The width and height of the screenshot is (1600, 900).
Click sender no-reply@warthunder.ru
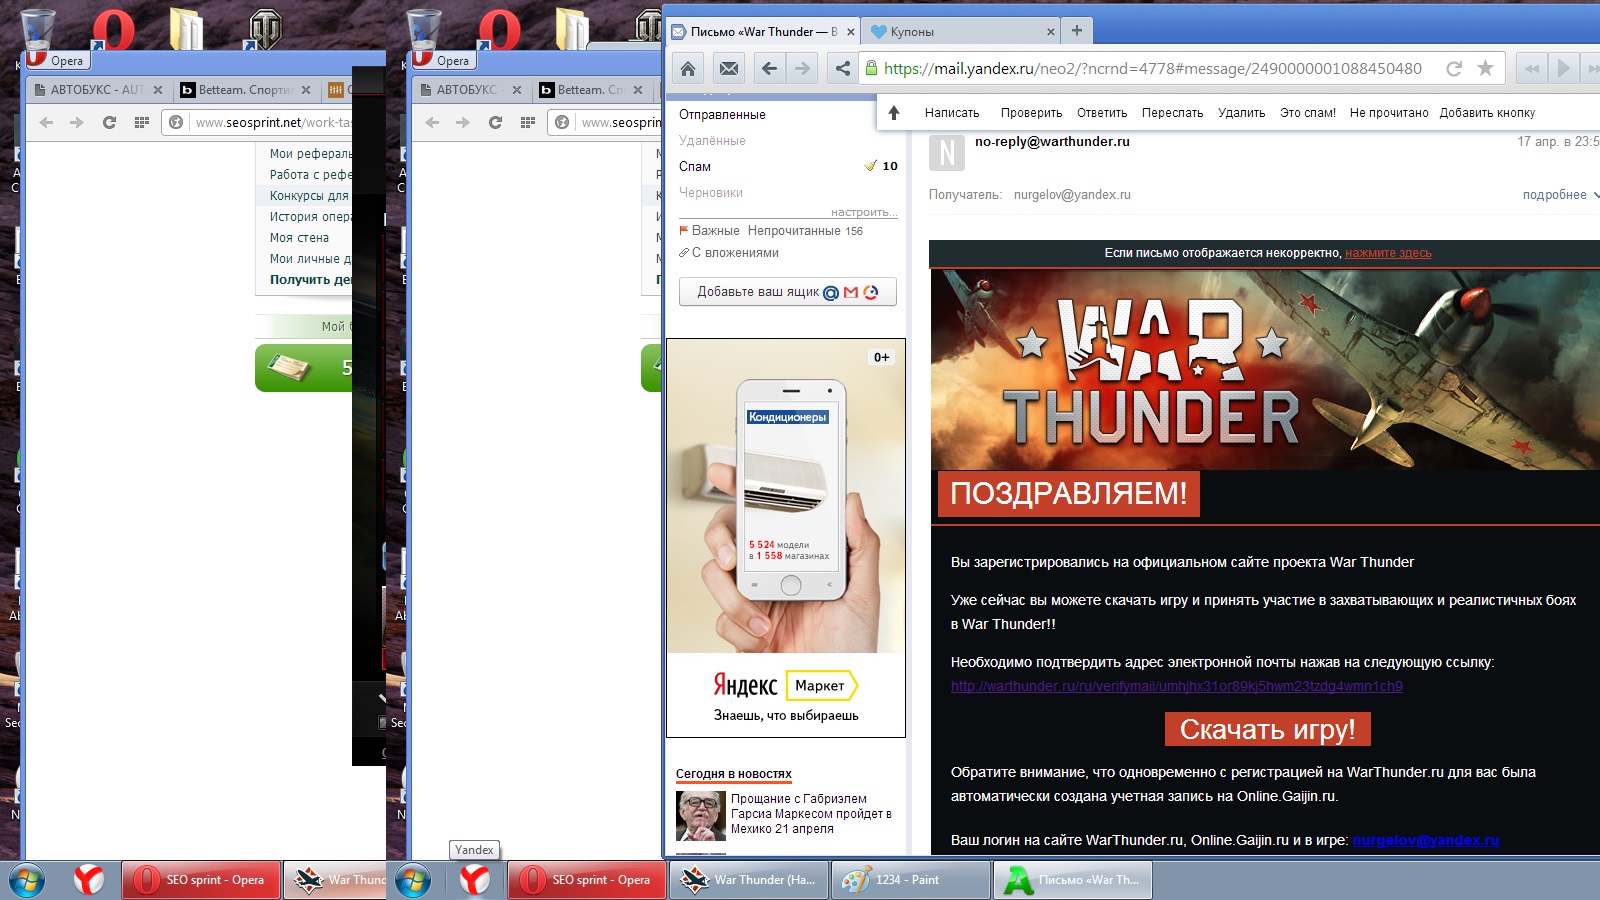[1052, 142]
